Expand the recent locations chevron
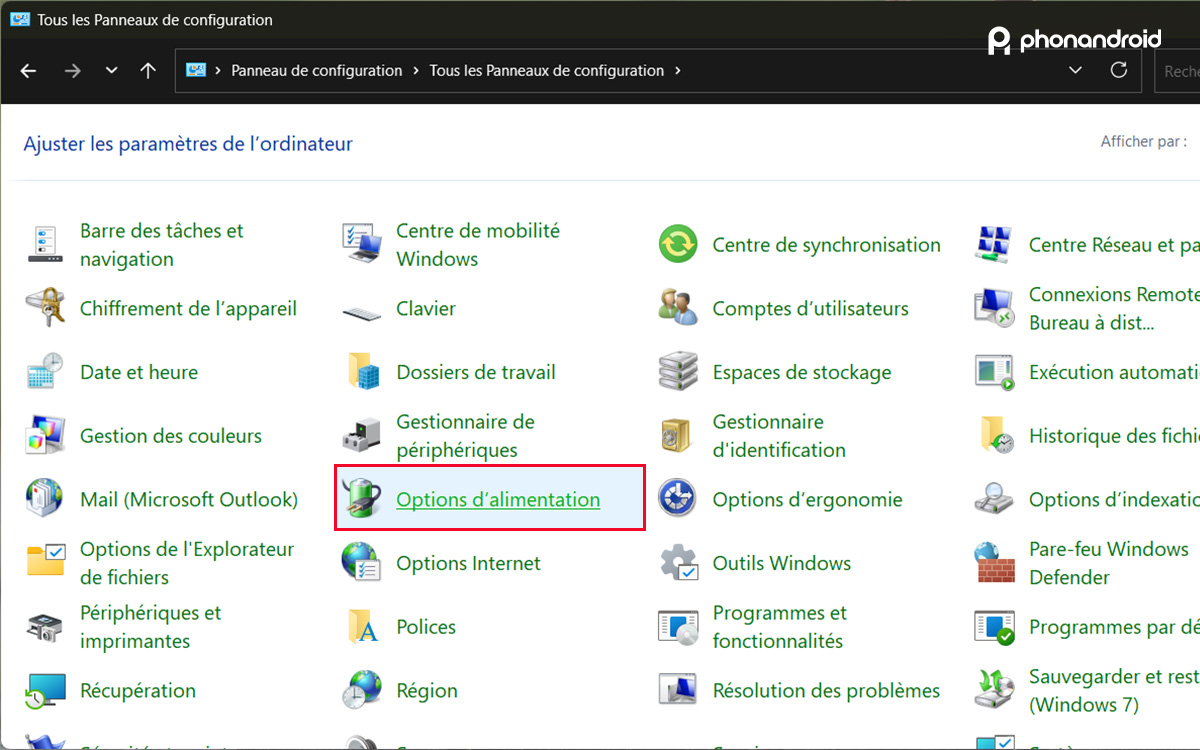This screenshot has height=750, width=1200. tap(111, 71)
